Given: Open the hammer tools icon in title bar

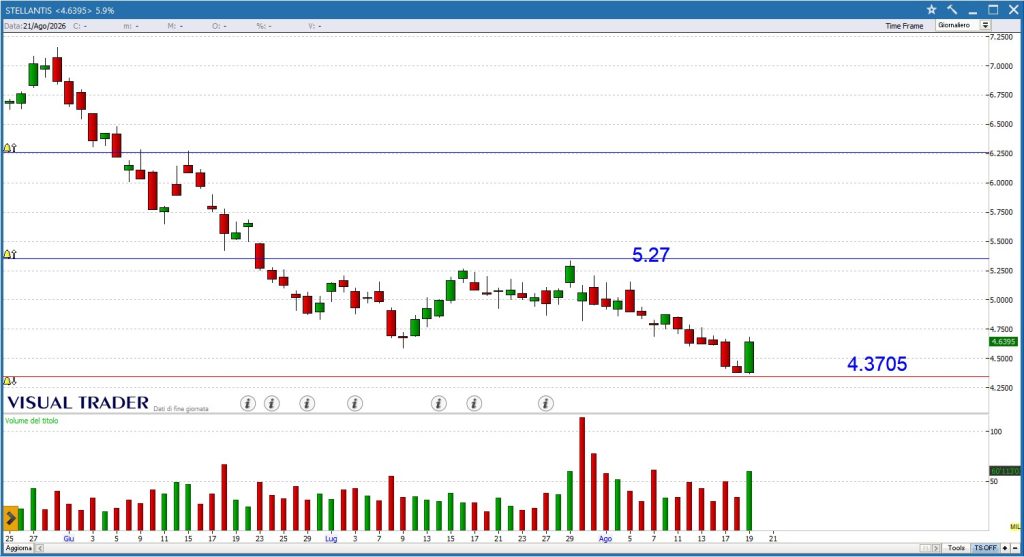Looking at the screenshot, I should 952,10.
